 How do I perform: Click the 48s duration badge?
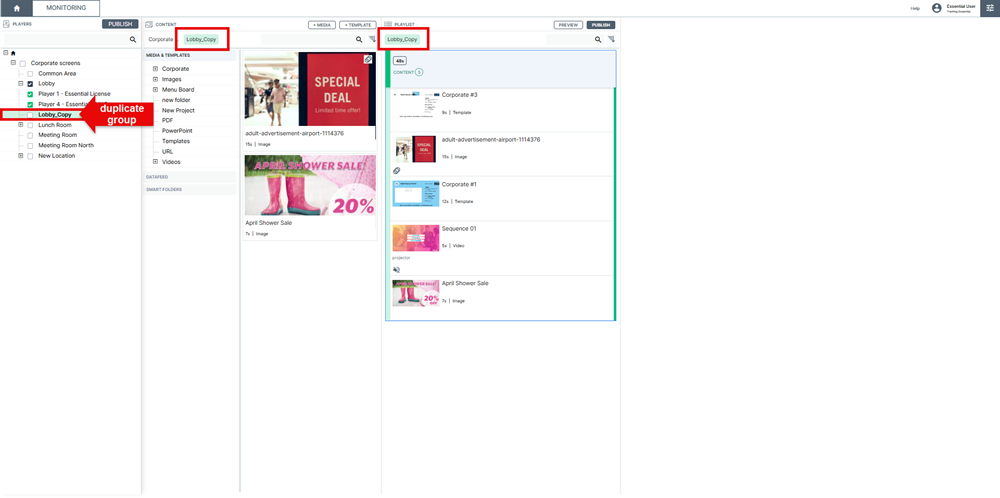(x=400, y=61)
